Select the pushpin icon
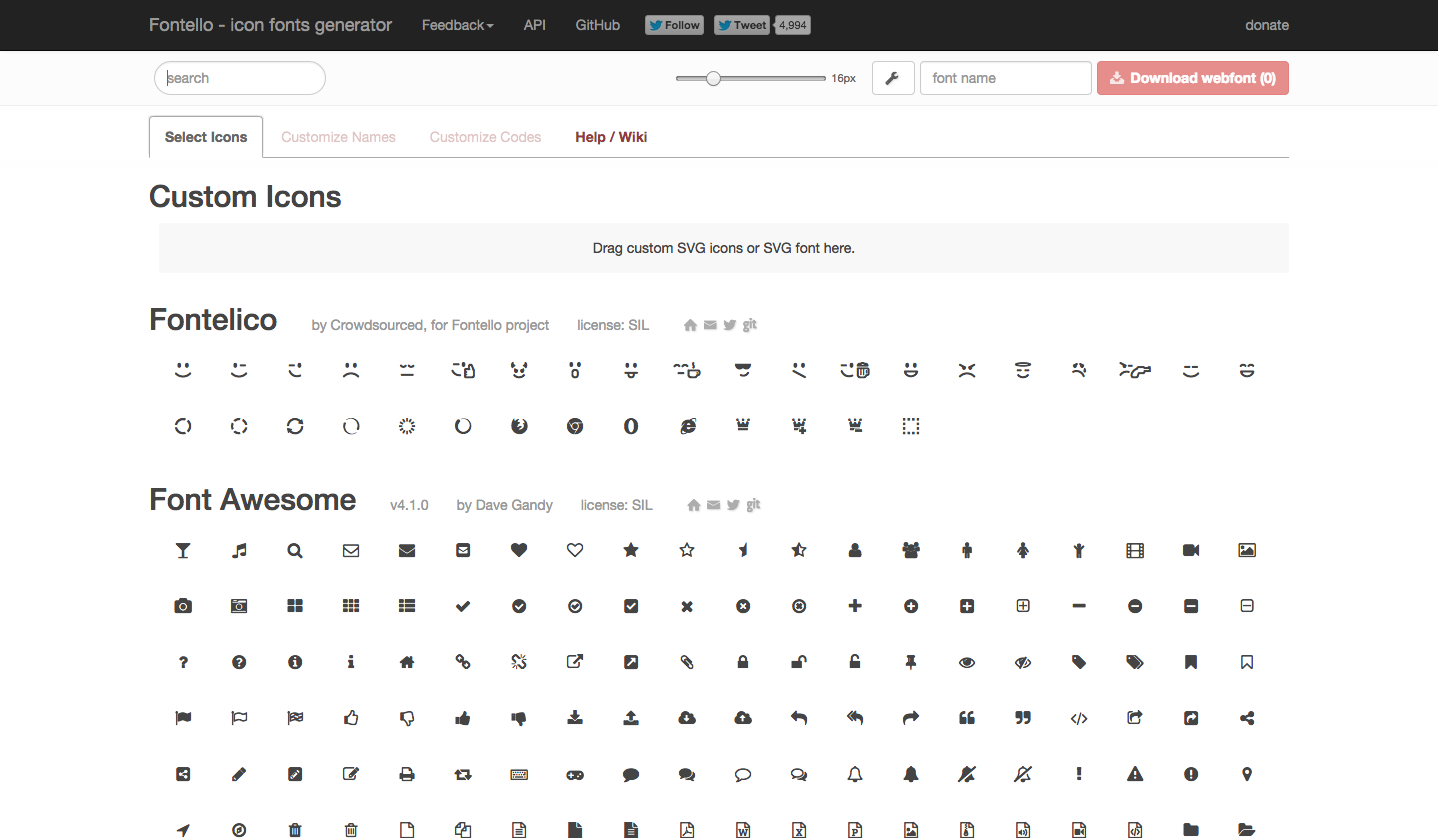The height and width of the screenshot is (838, 1438). [911, 662]
